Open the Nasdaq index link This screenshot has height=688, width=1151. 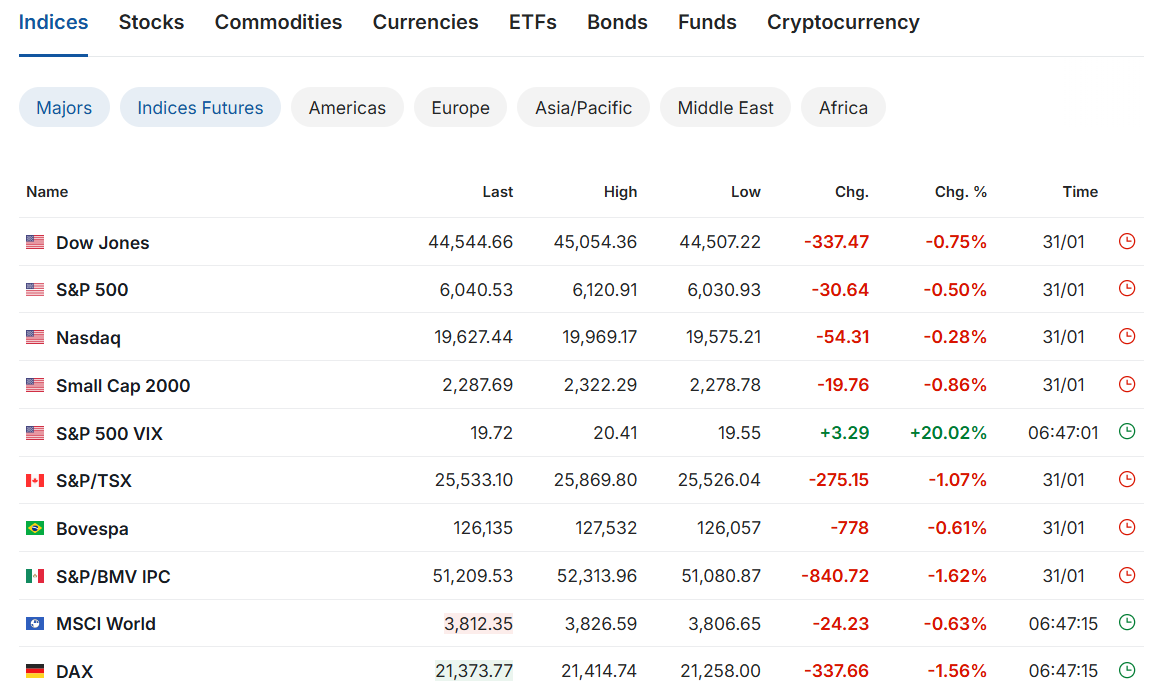click(88, 338)
